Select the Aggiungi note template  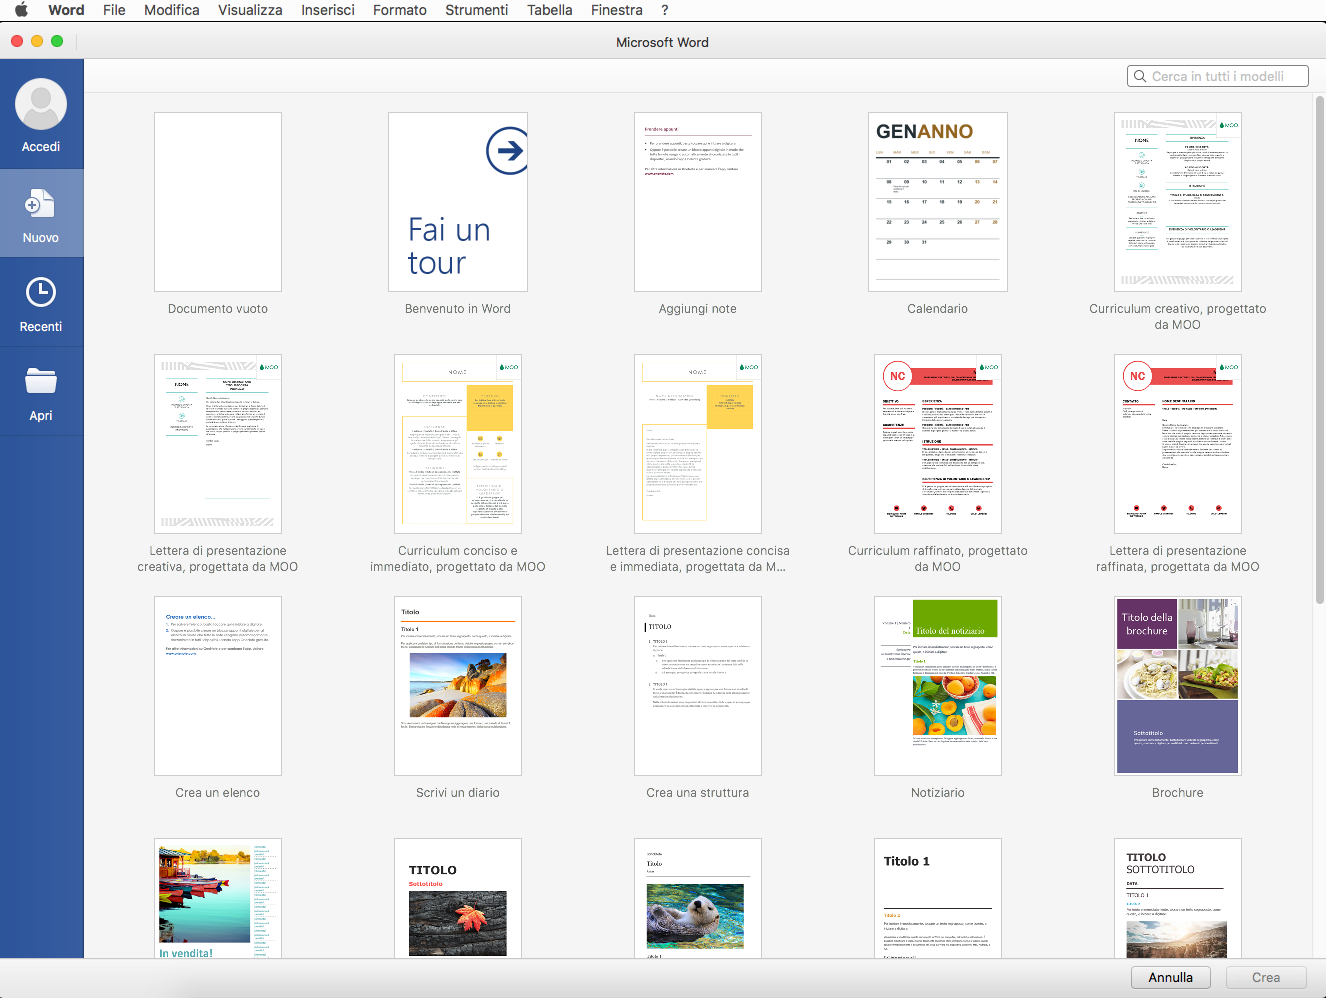698,202
